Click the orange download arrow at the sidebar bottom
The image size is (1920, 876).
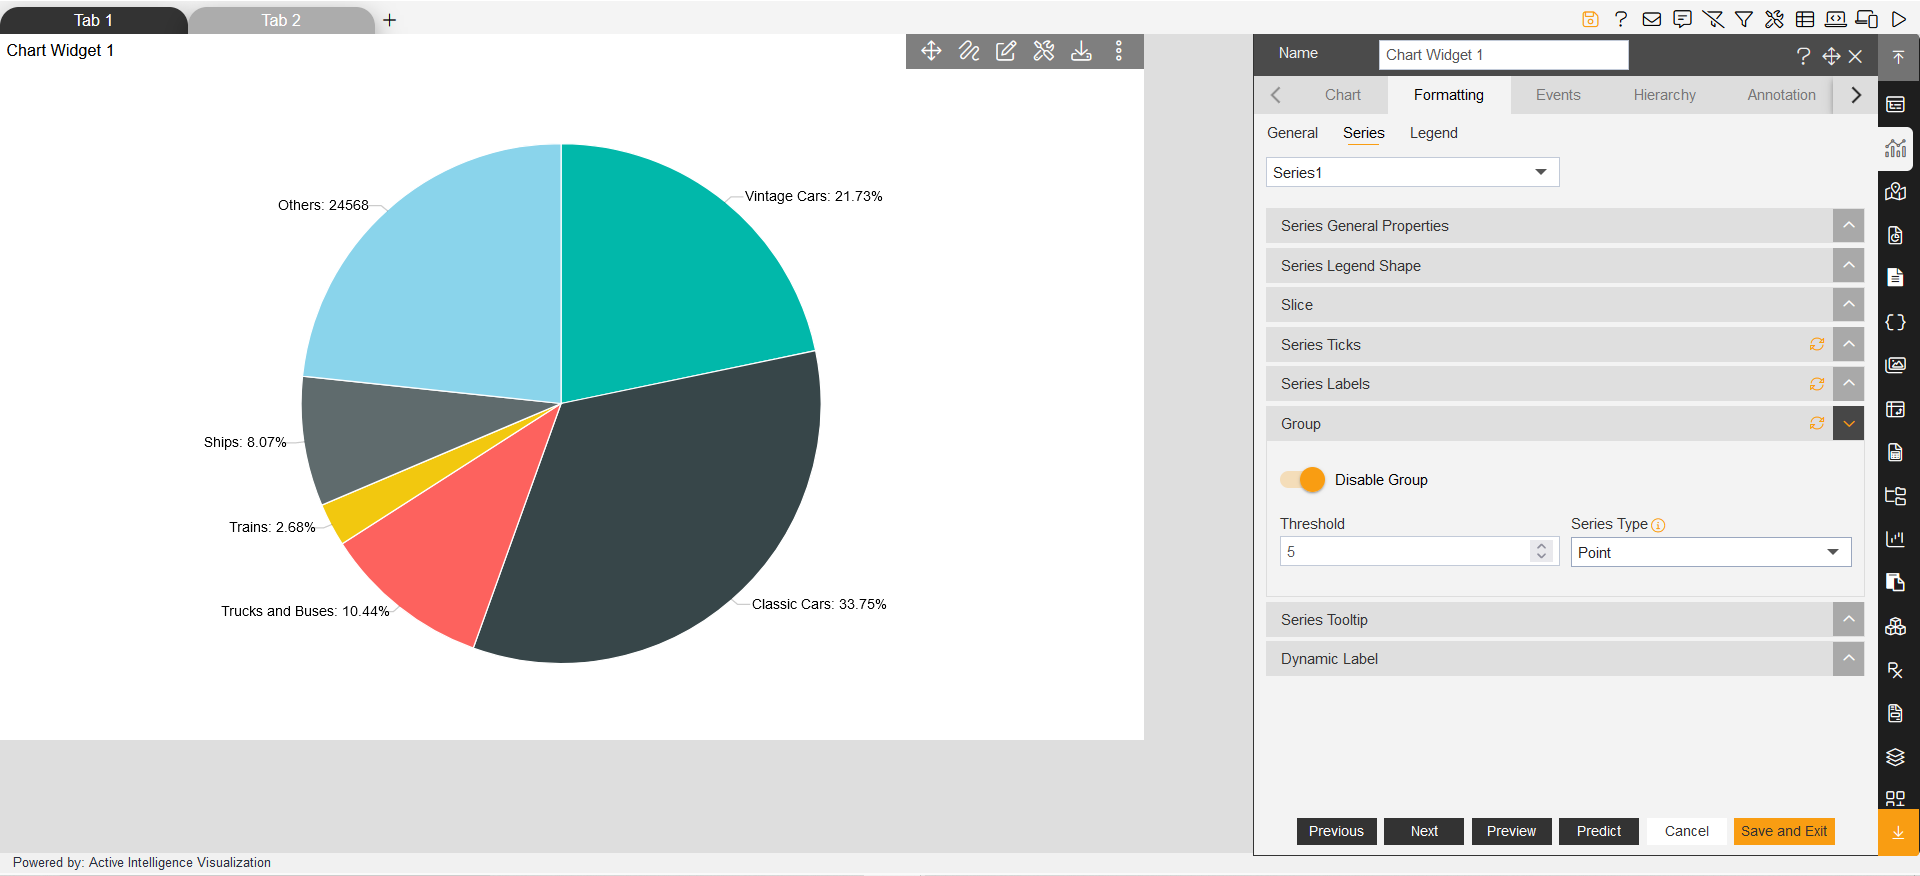[x=1898, y=832]
